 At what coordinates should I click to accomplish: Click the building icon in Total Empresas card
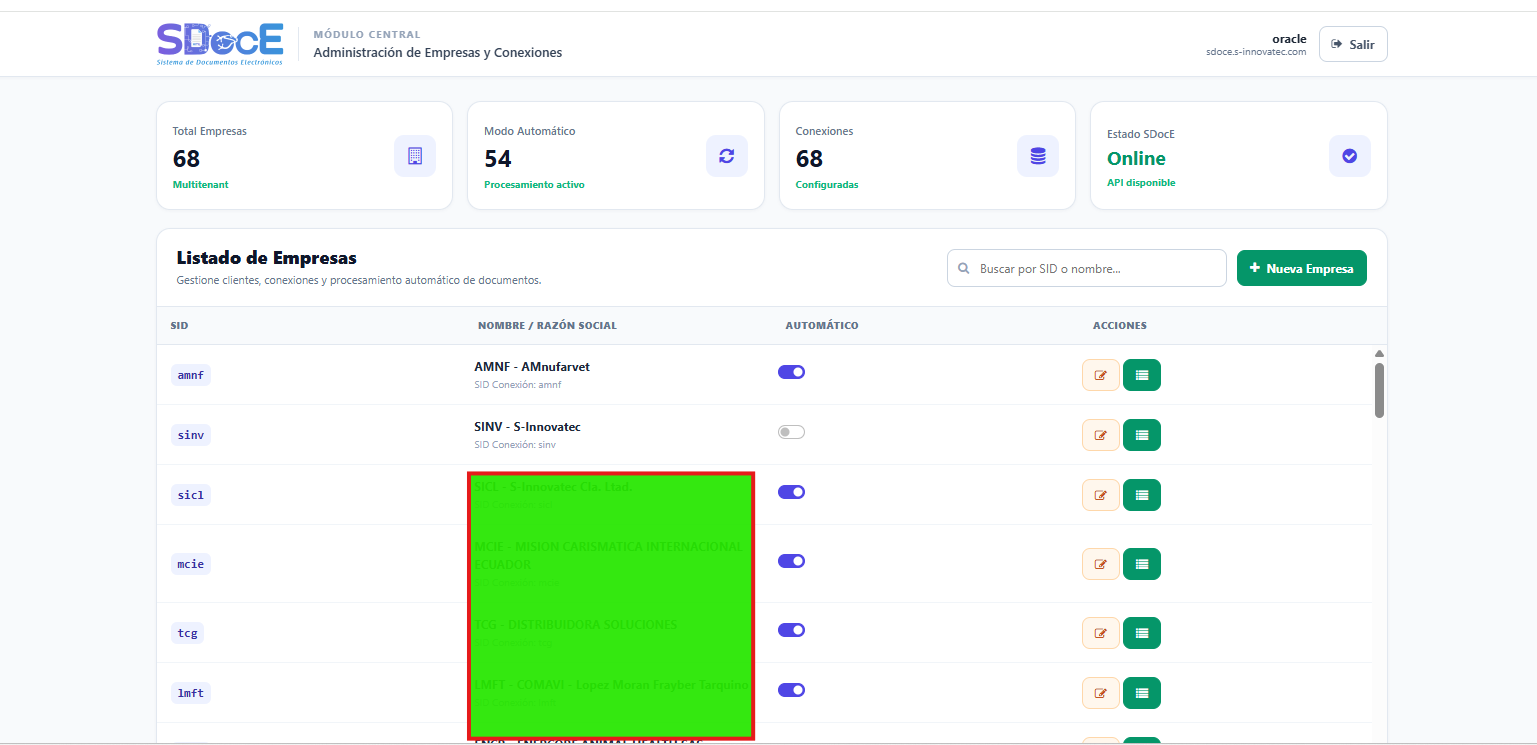(x=415, y=156)
